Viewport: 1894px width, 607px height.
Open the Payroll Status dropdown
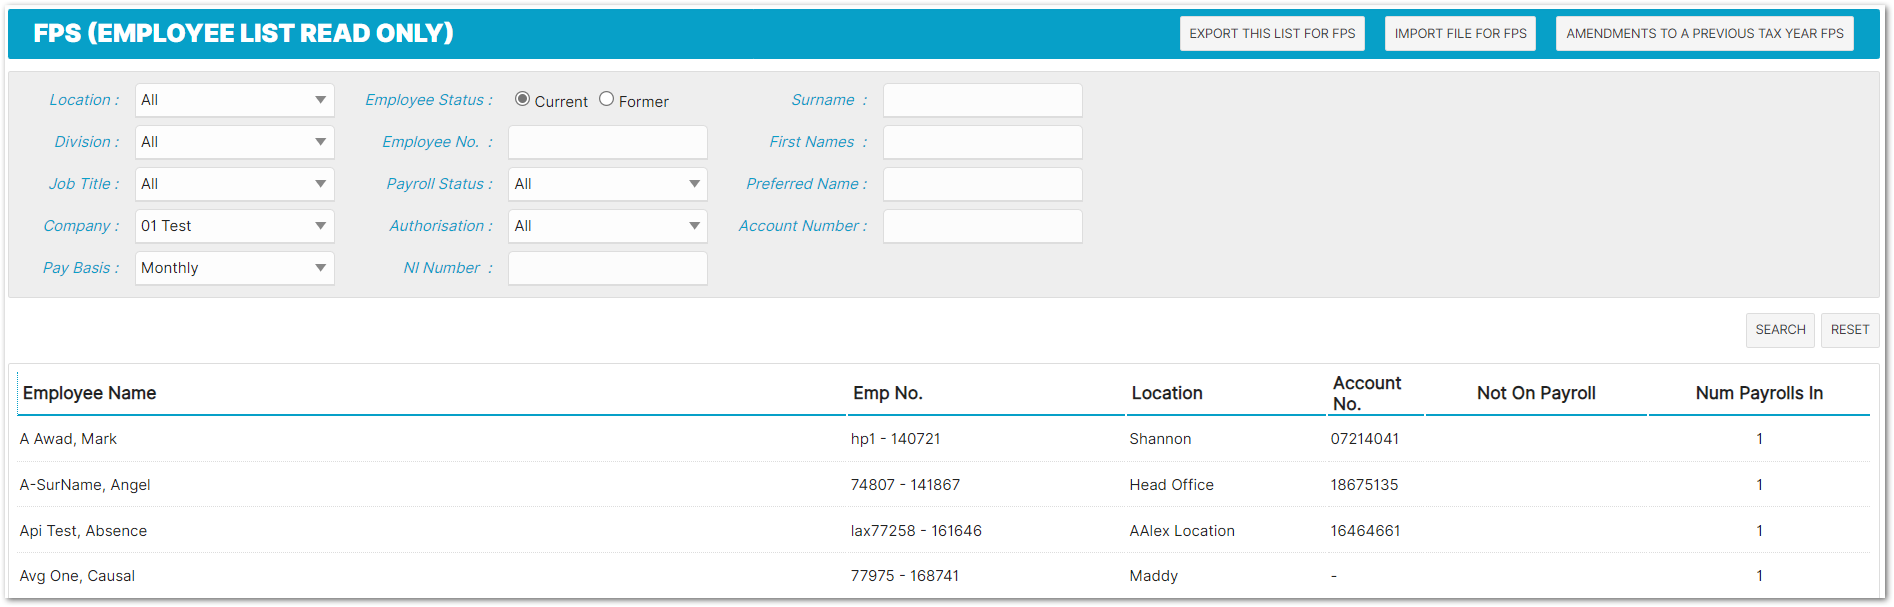pyautogui.click(x=607, y=184)
